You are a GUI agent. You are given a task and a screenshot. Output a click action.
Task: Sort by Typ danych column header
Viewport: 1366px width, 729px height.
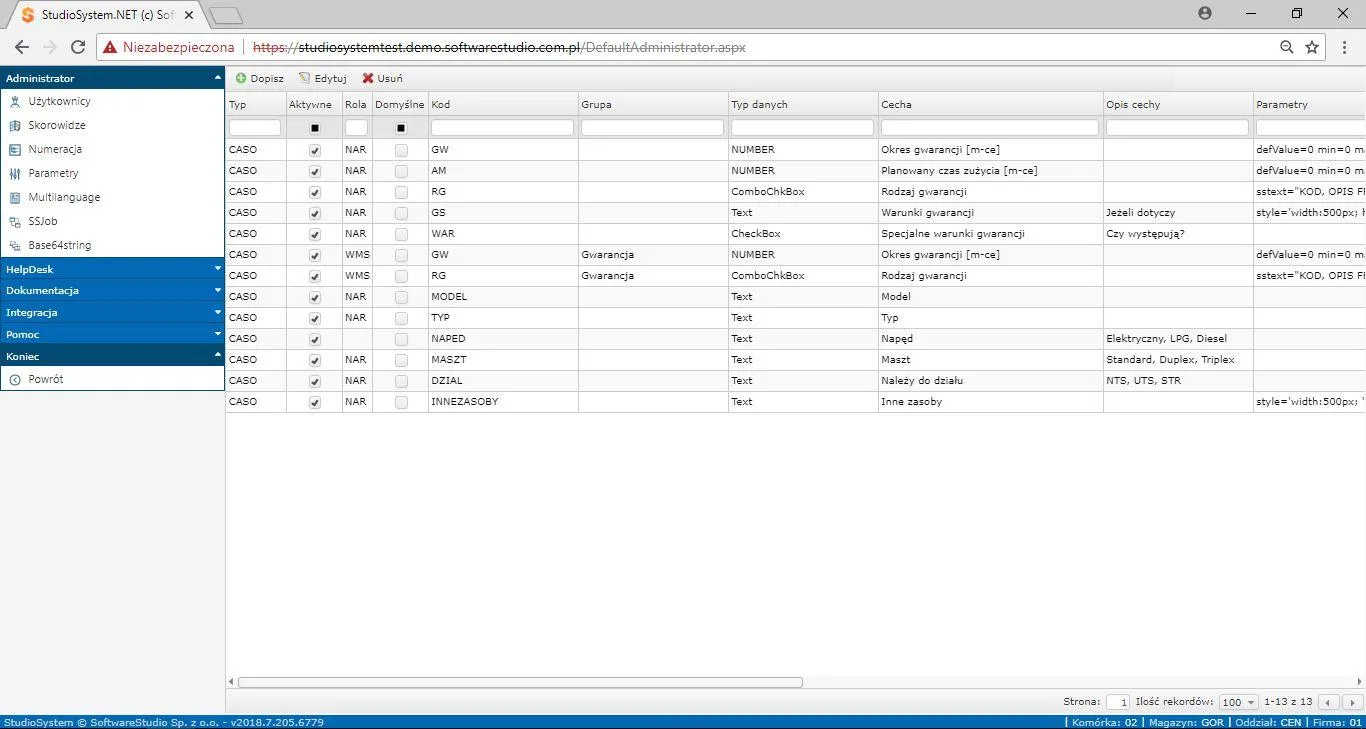click(x=803, y=104)
